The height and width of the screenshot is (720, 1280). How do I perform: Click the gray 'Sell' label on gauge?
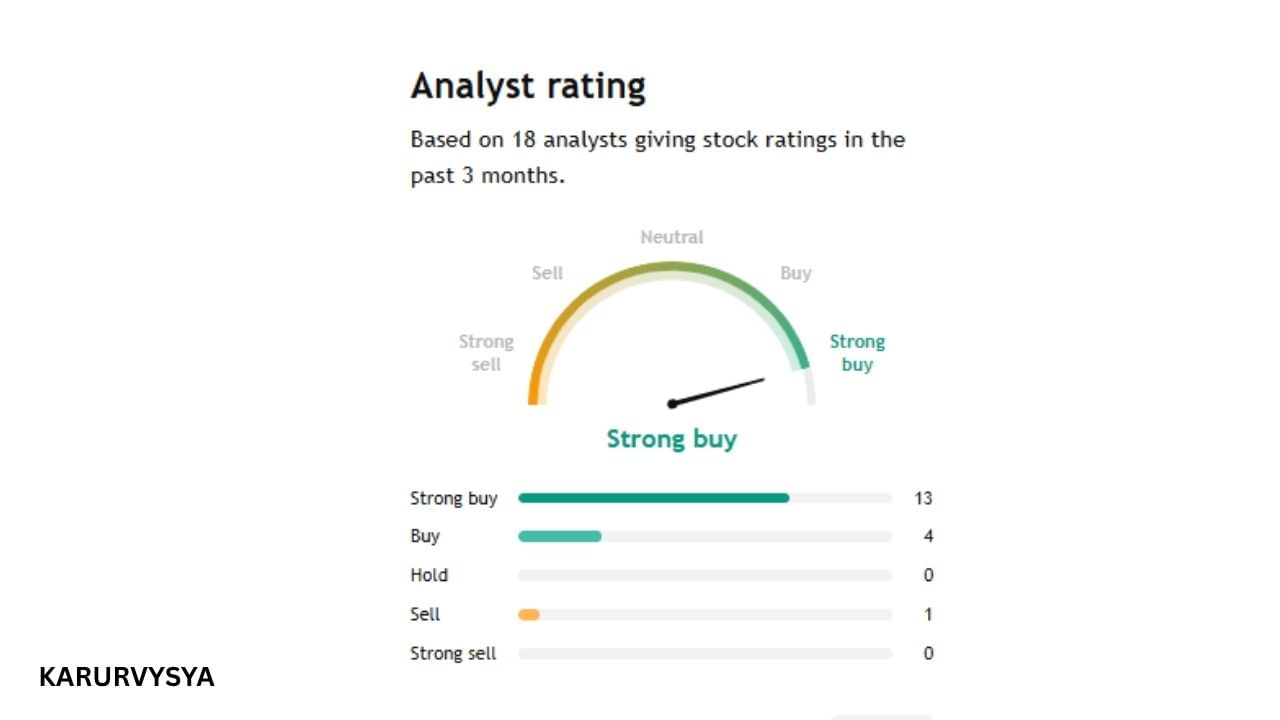(547, 273)
